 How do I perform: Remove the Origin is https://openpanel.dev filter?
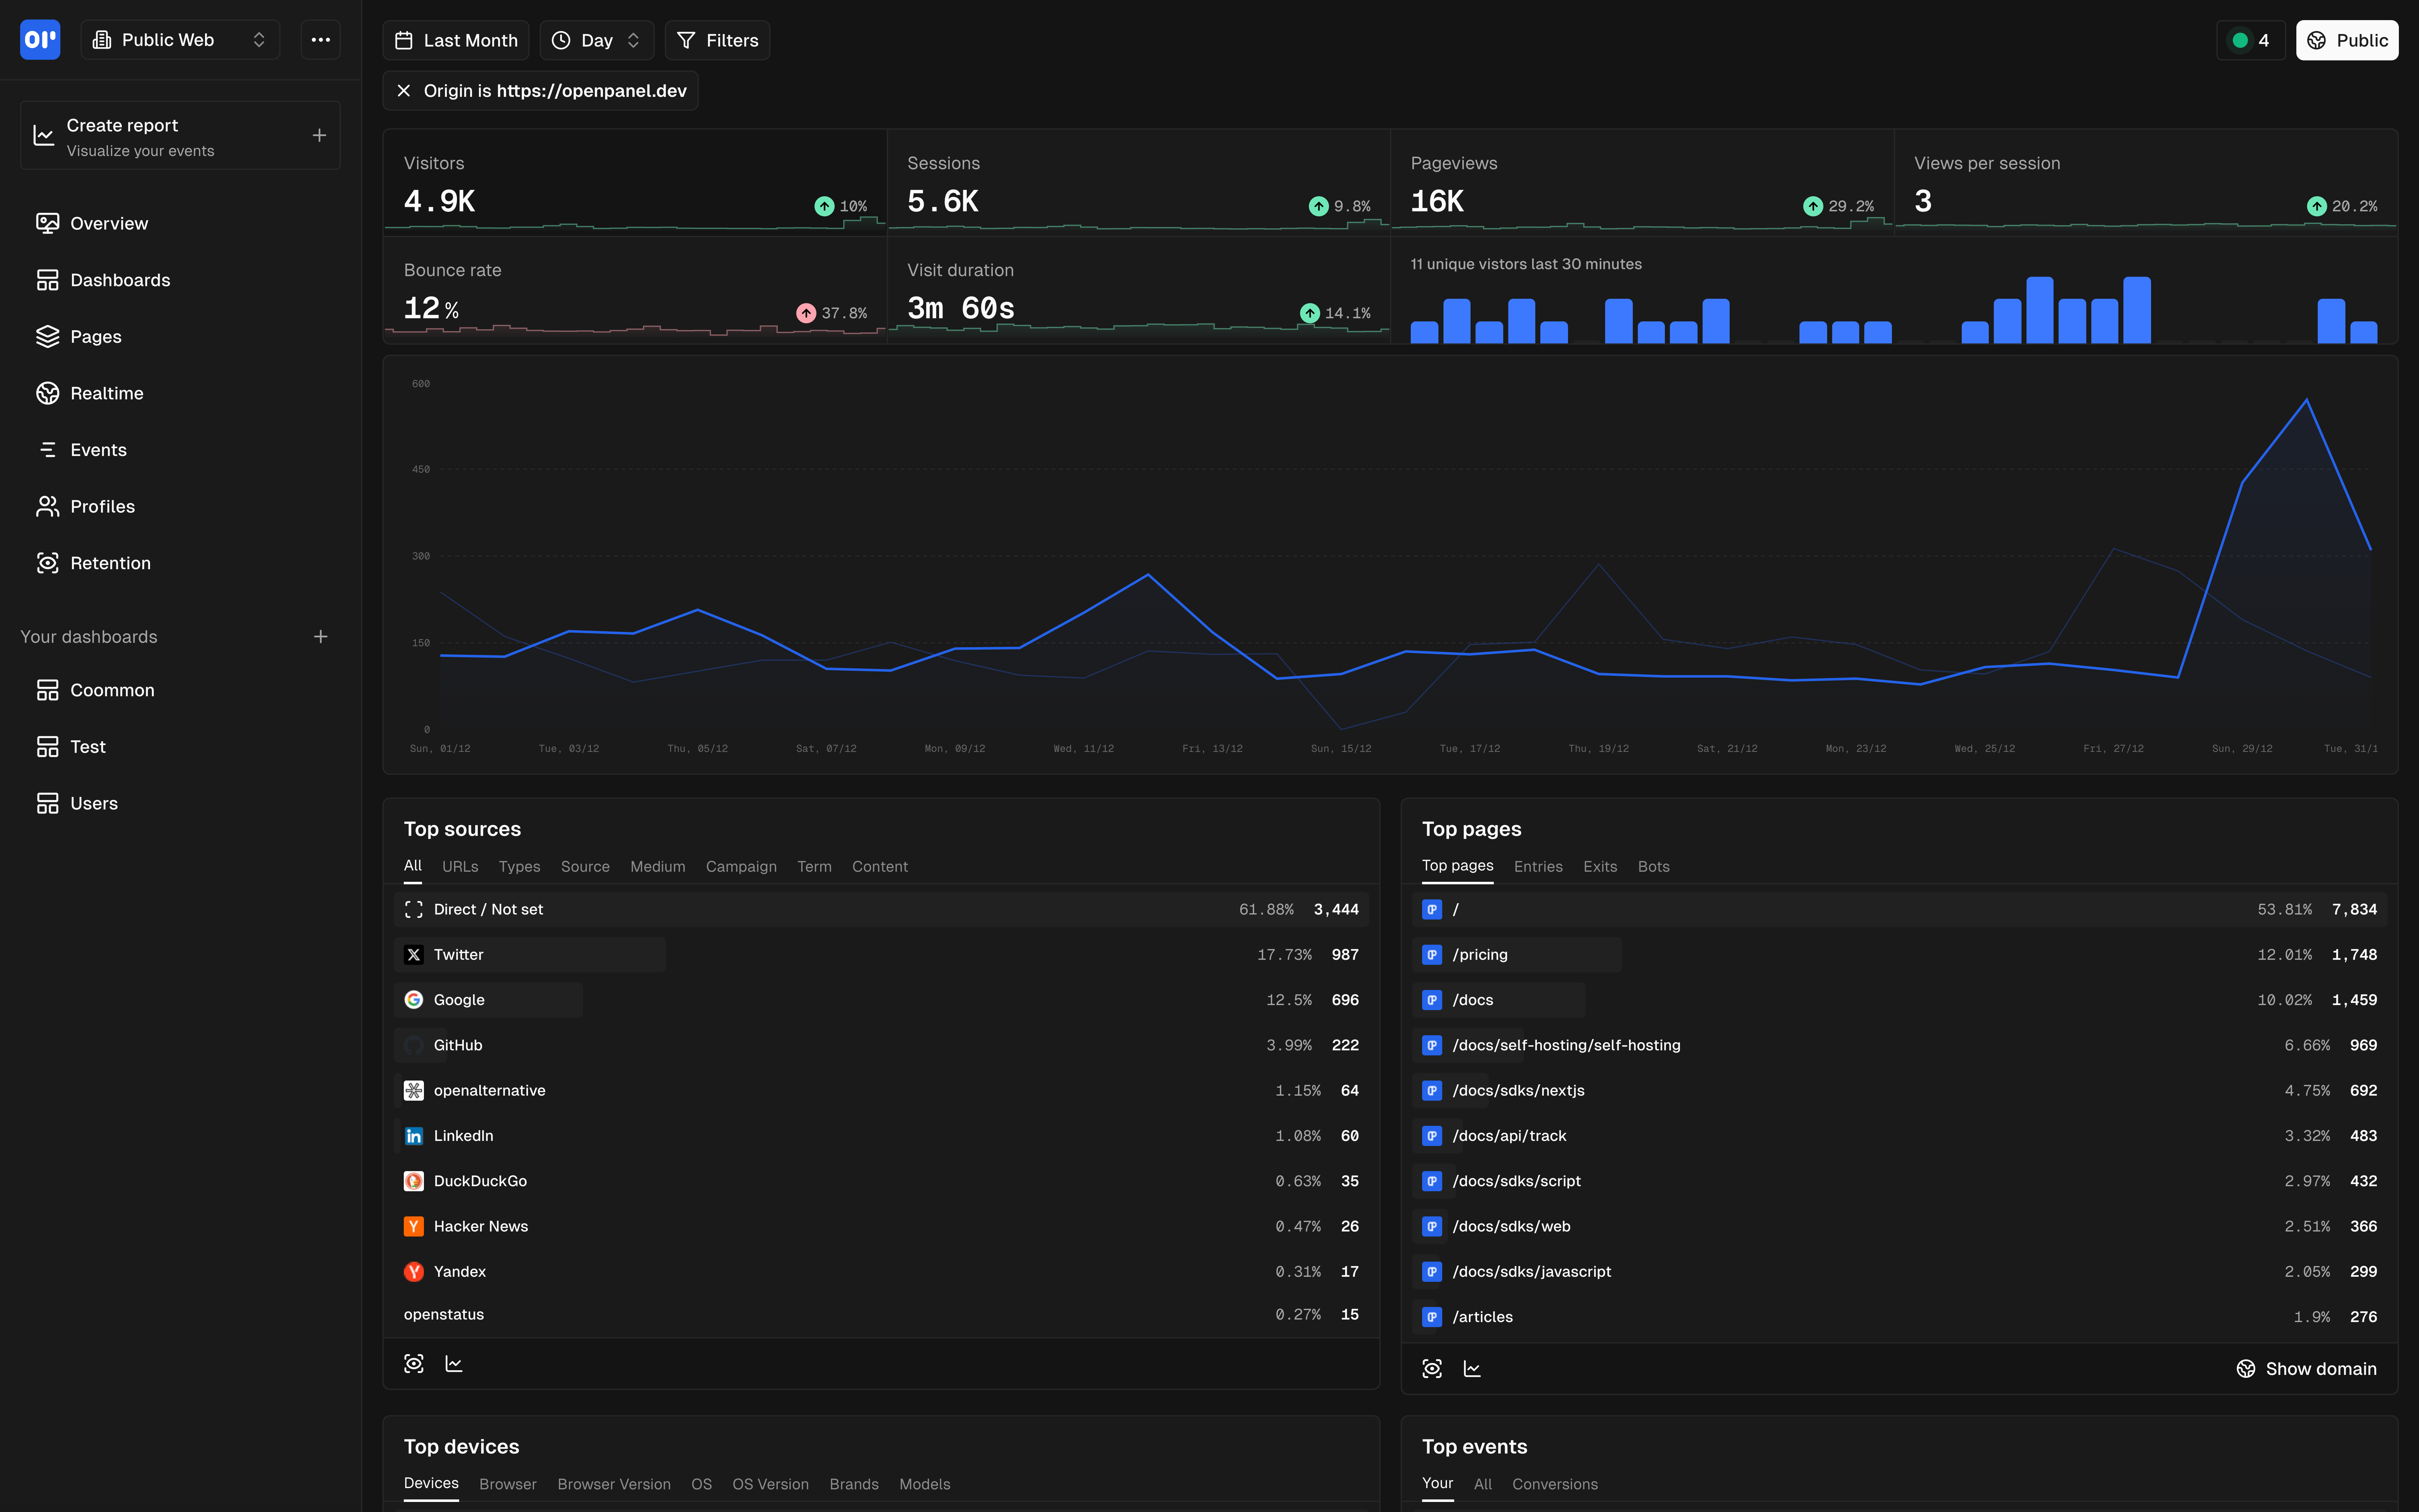pyautogui.click(x=404, y=90)
